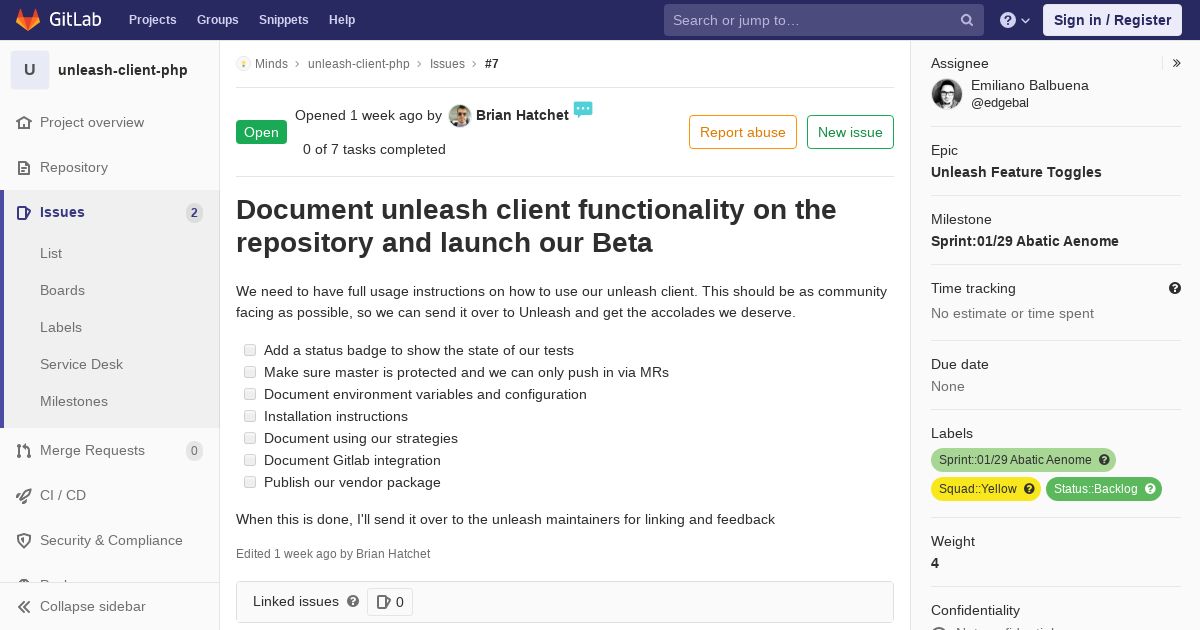Click the Security & Compliance shield icon
This screenshot has height=630, width=1200.
[24, 540]
